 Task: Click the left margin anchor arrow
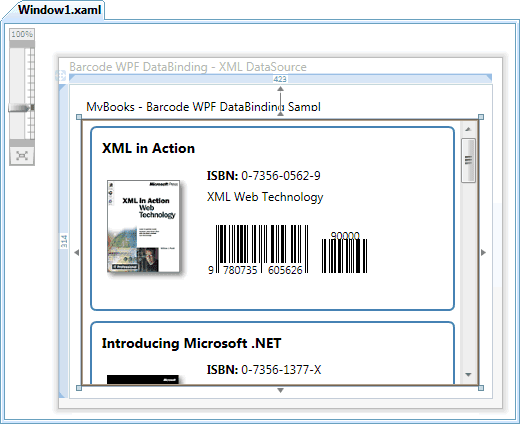click(77, 252)
